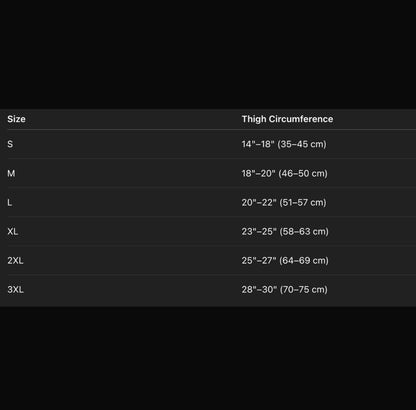416x410 pixels.
Task: Click the 64–69 cm metric value
Action: 304,260
